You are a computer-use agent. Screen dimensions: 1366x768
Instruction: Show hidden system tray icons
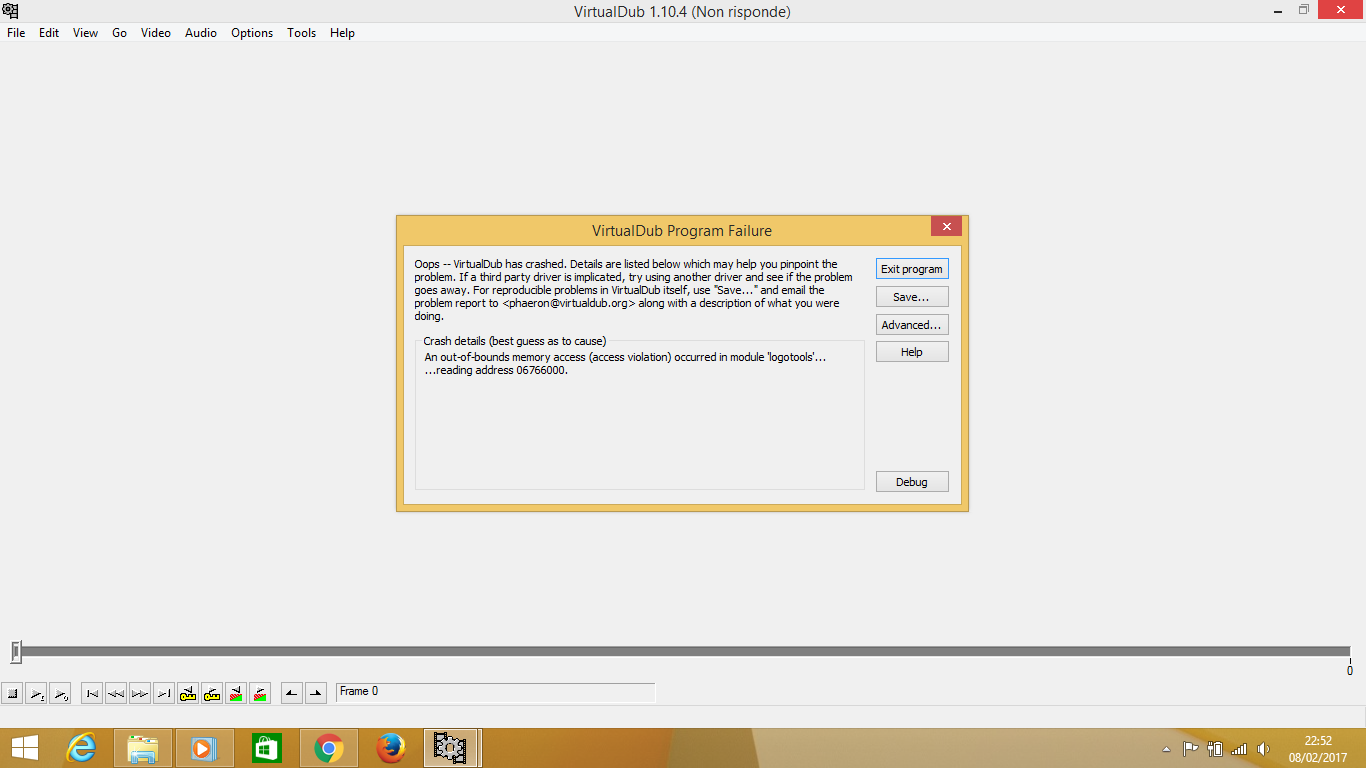(x=1166, y=749)
